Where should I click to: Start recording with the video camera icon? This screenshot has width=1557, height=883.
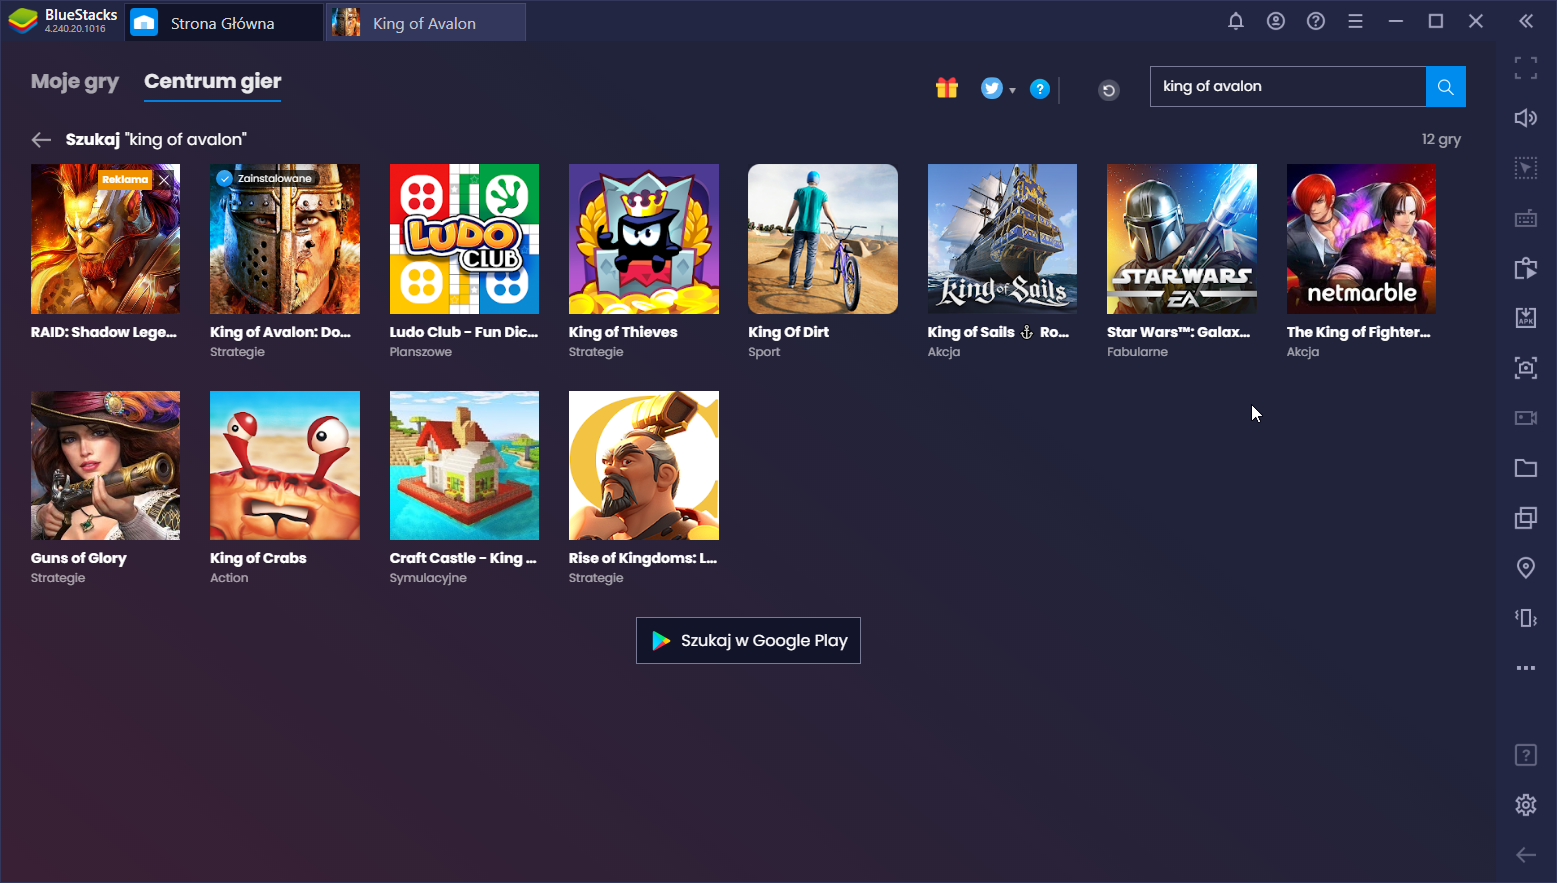click(x=1526, y=418)
